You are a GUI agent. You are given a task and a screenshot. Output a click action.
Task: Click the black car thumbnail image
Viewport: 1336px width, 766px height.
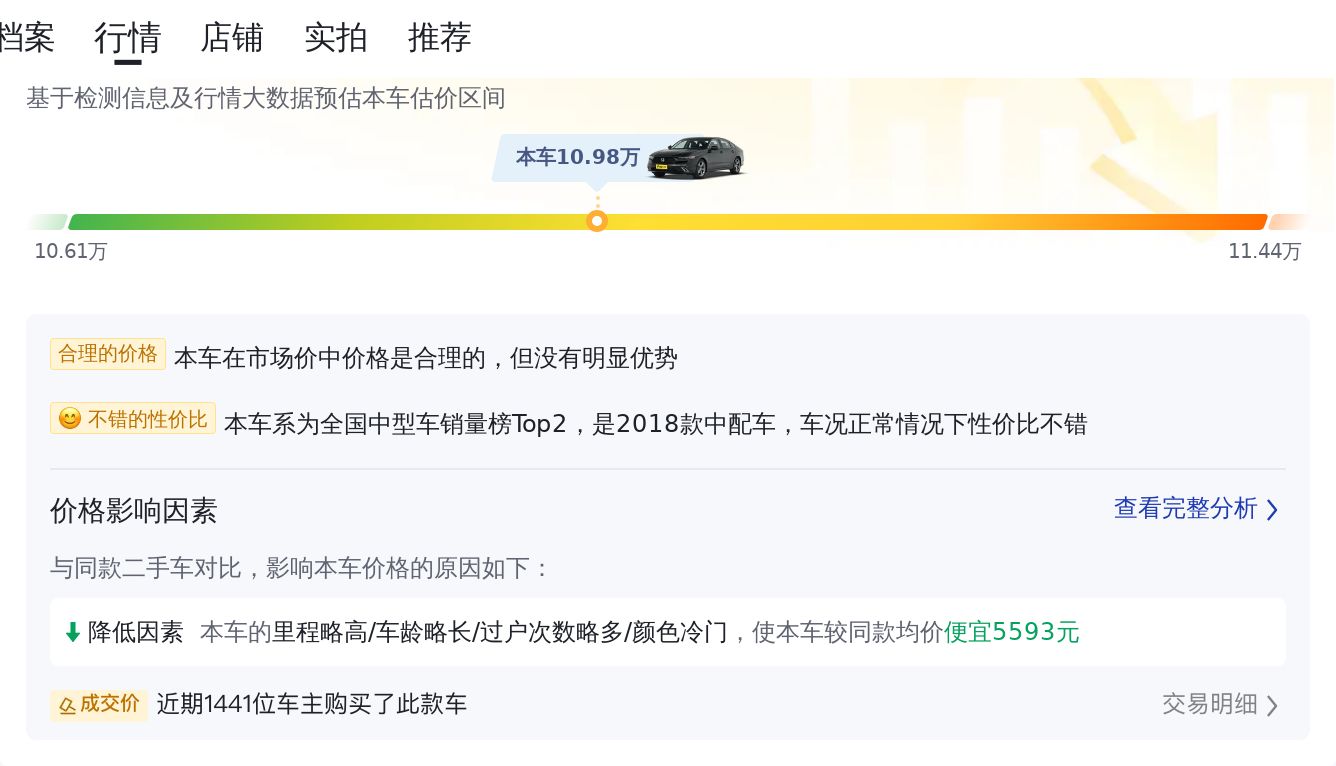coord(696,157)
